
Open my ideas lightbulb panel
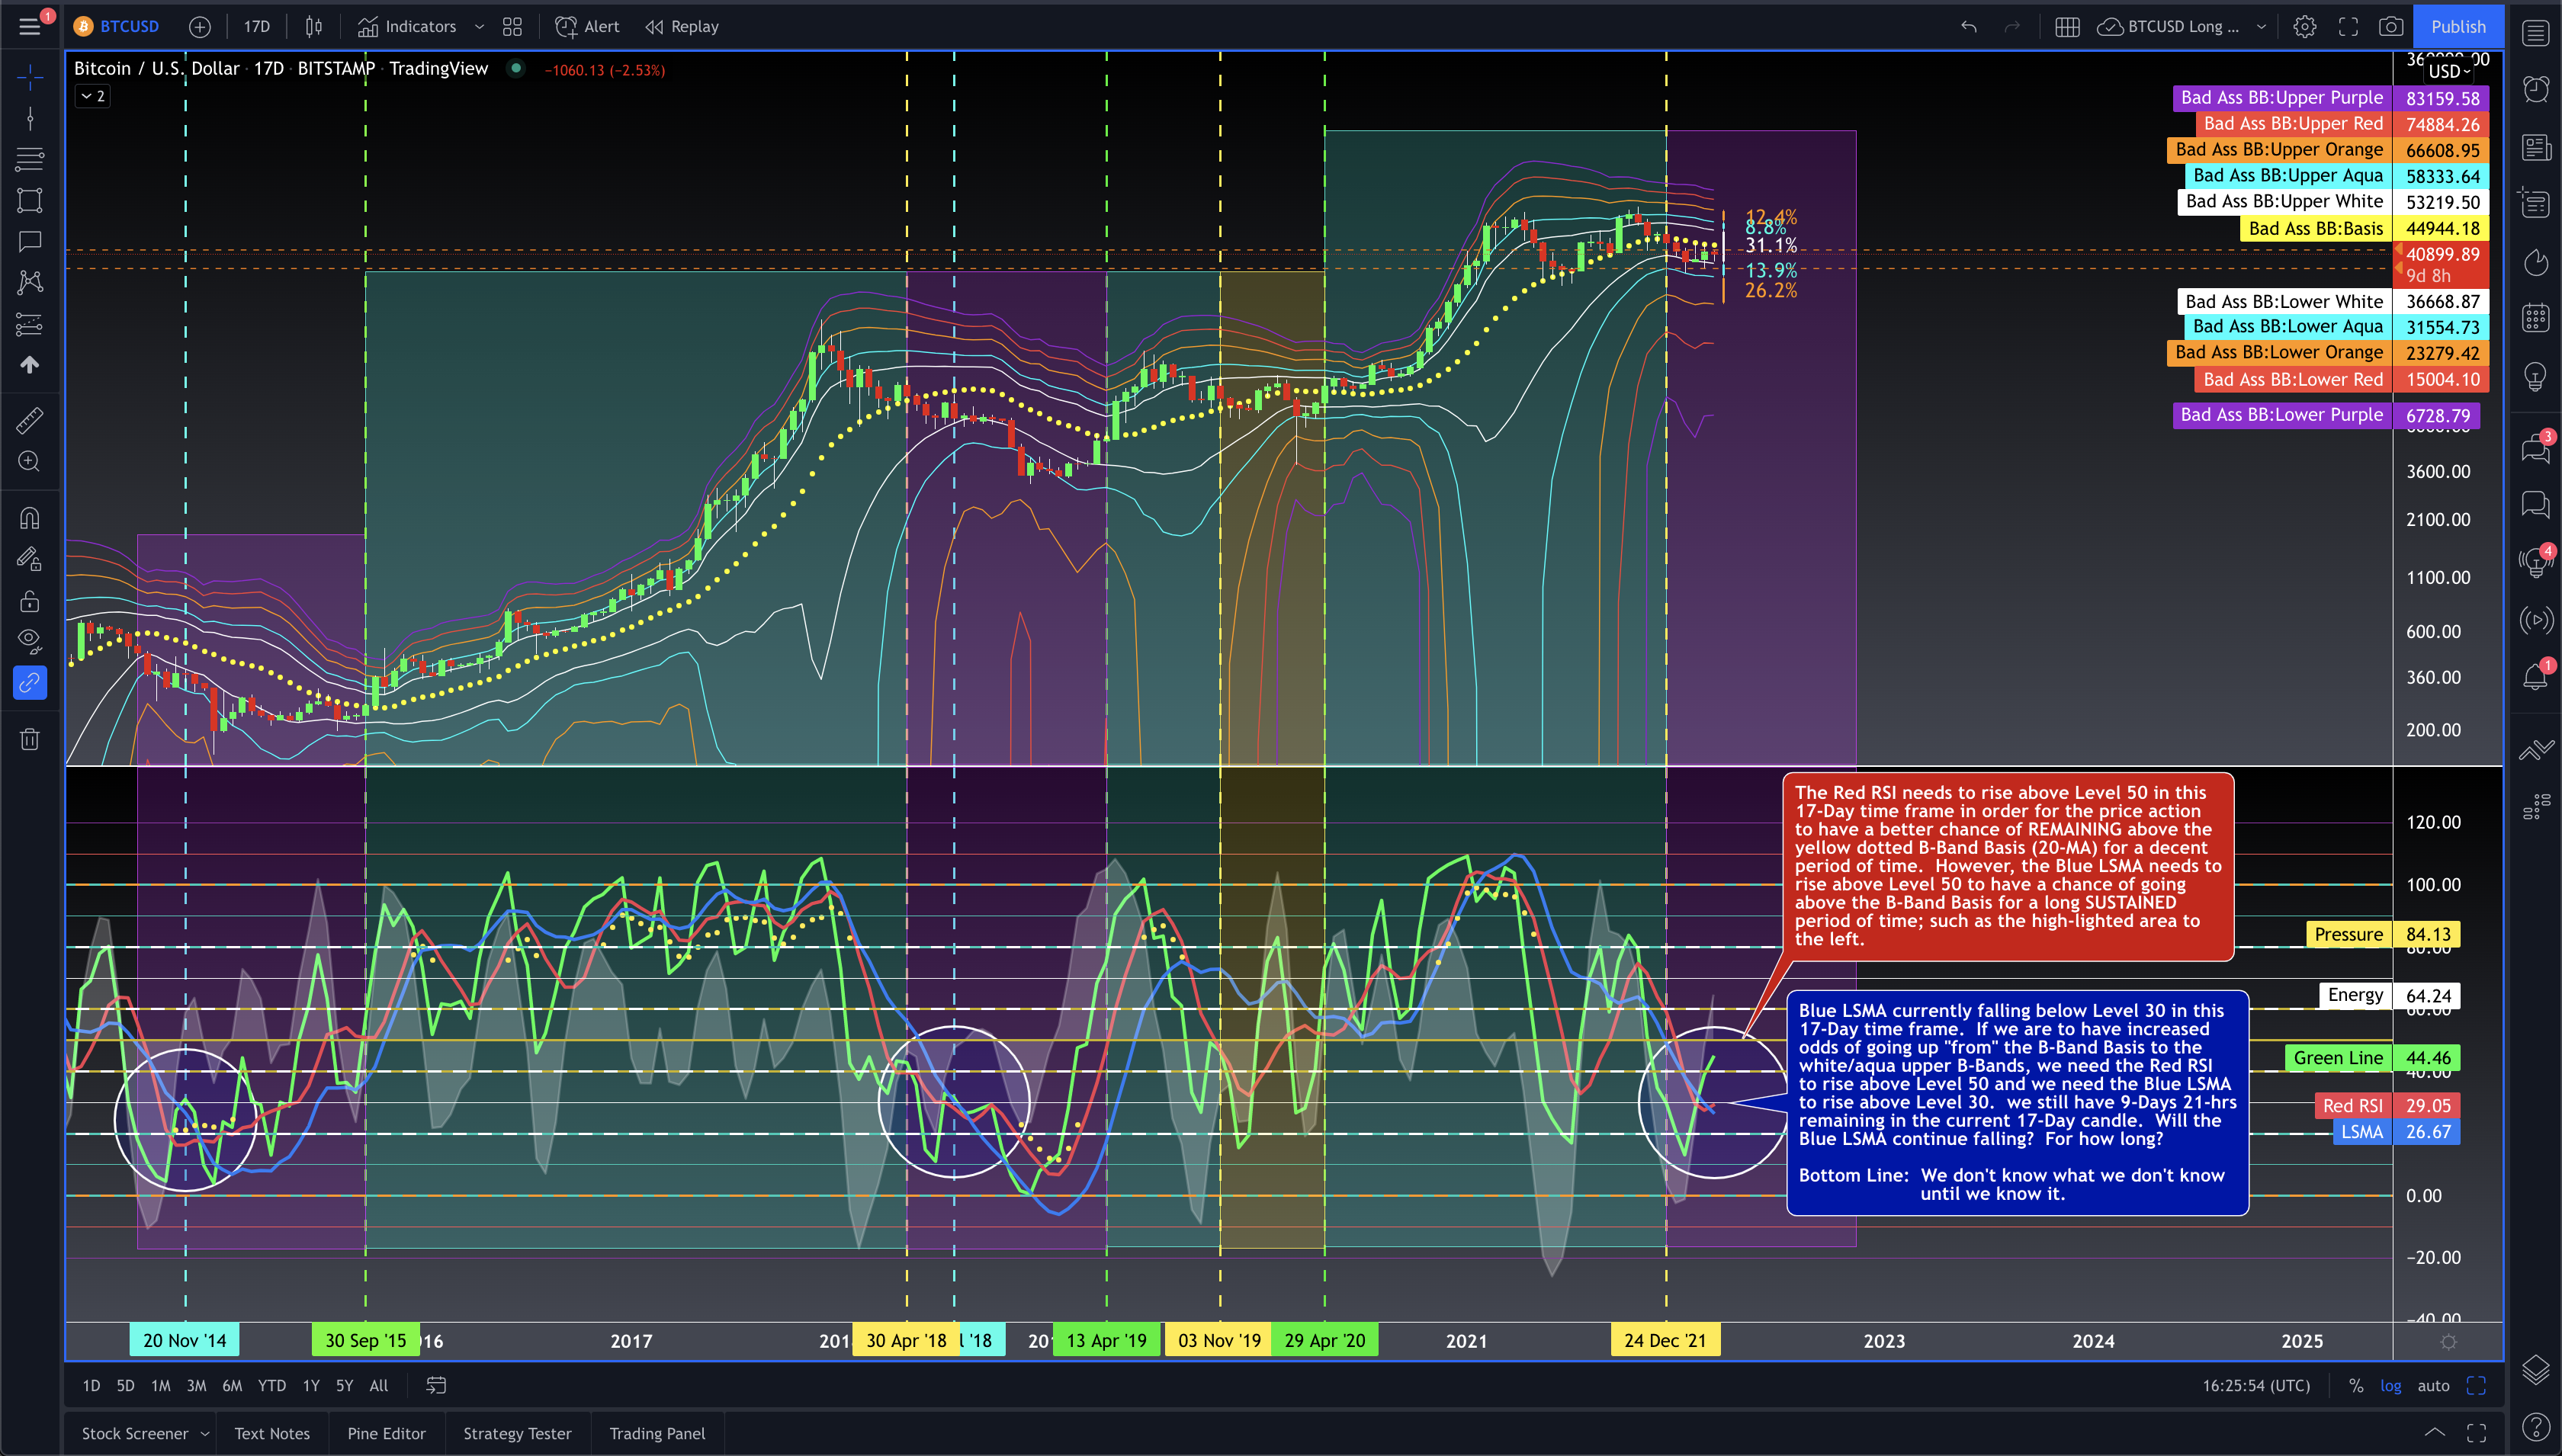point(2535,377)
